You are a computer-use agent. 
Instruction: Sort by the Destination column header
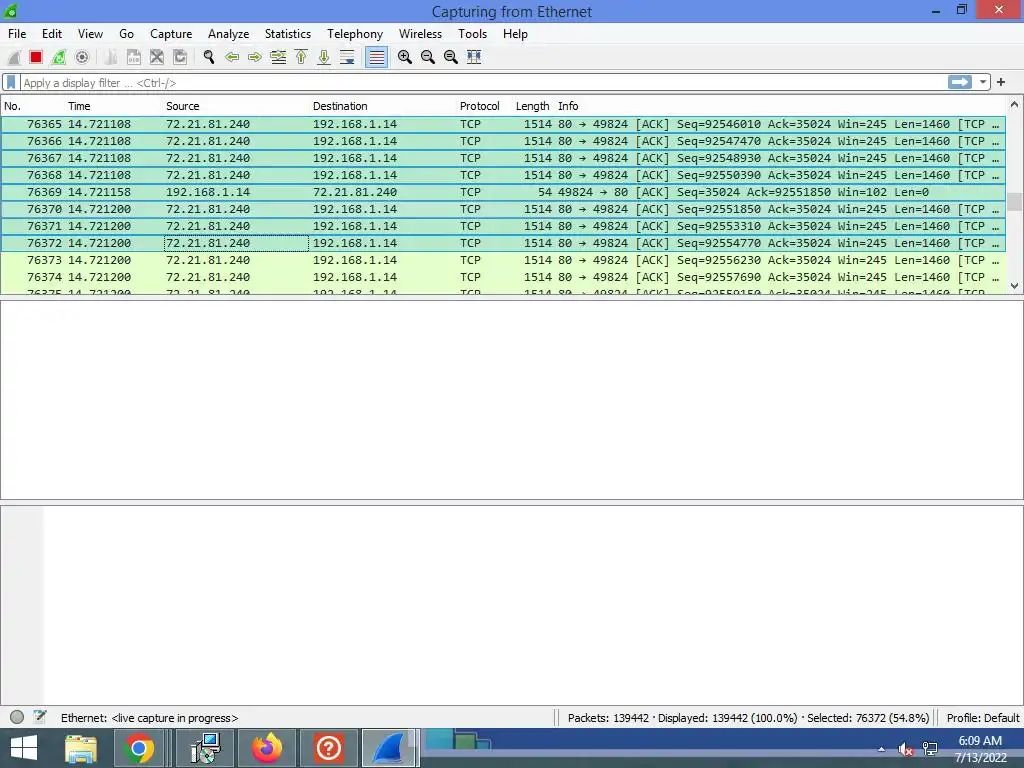pyautogui.click(x=383, y=106)
